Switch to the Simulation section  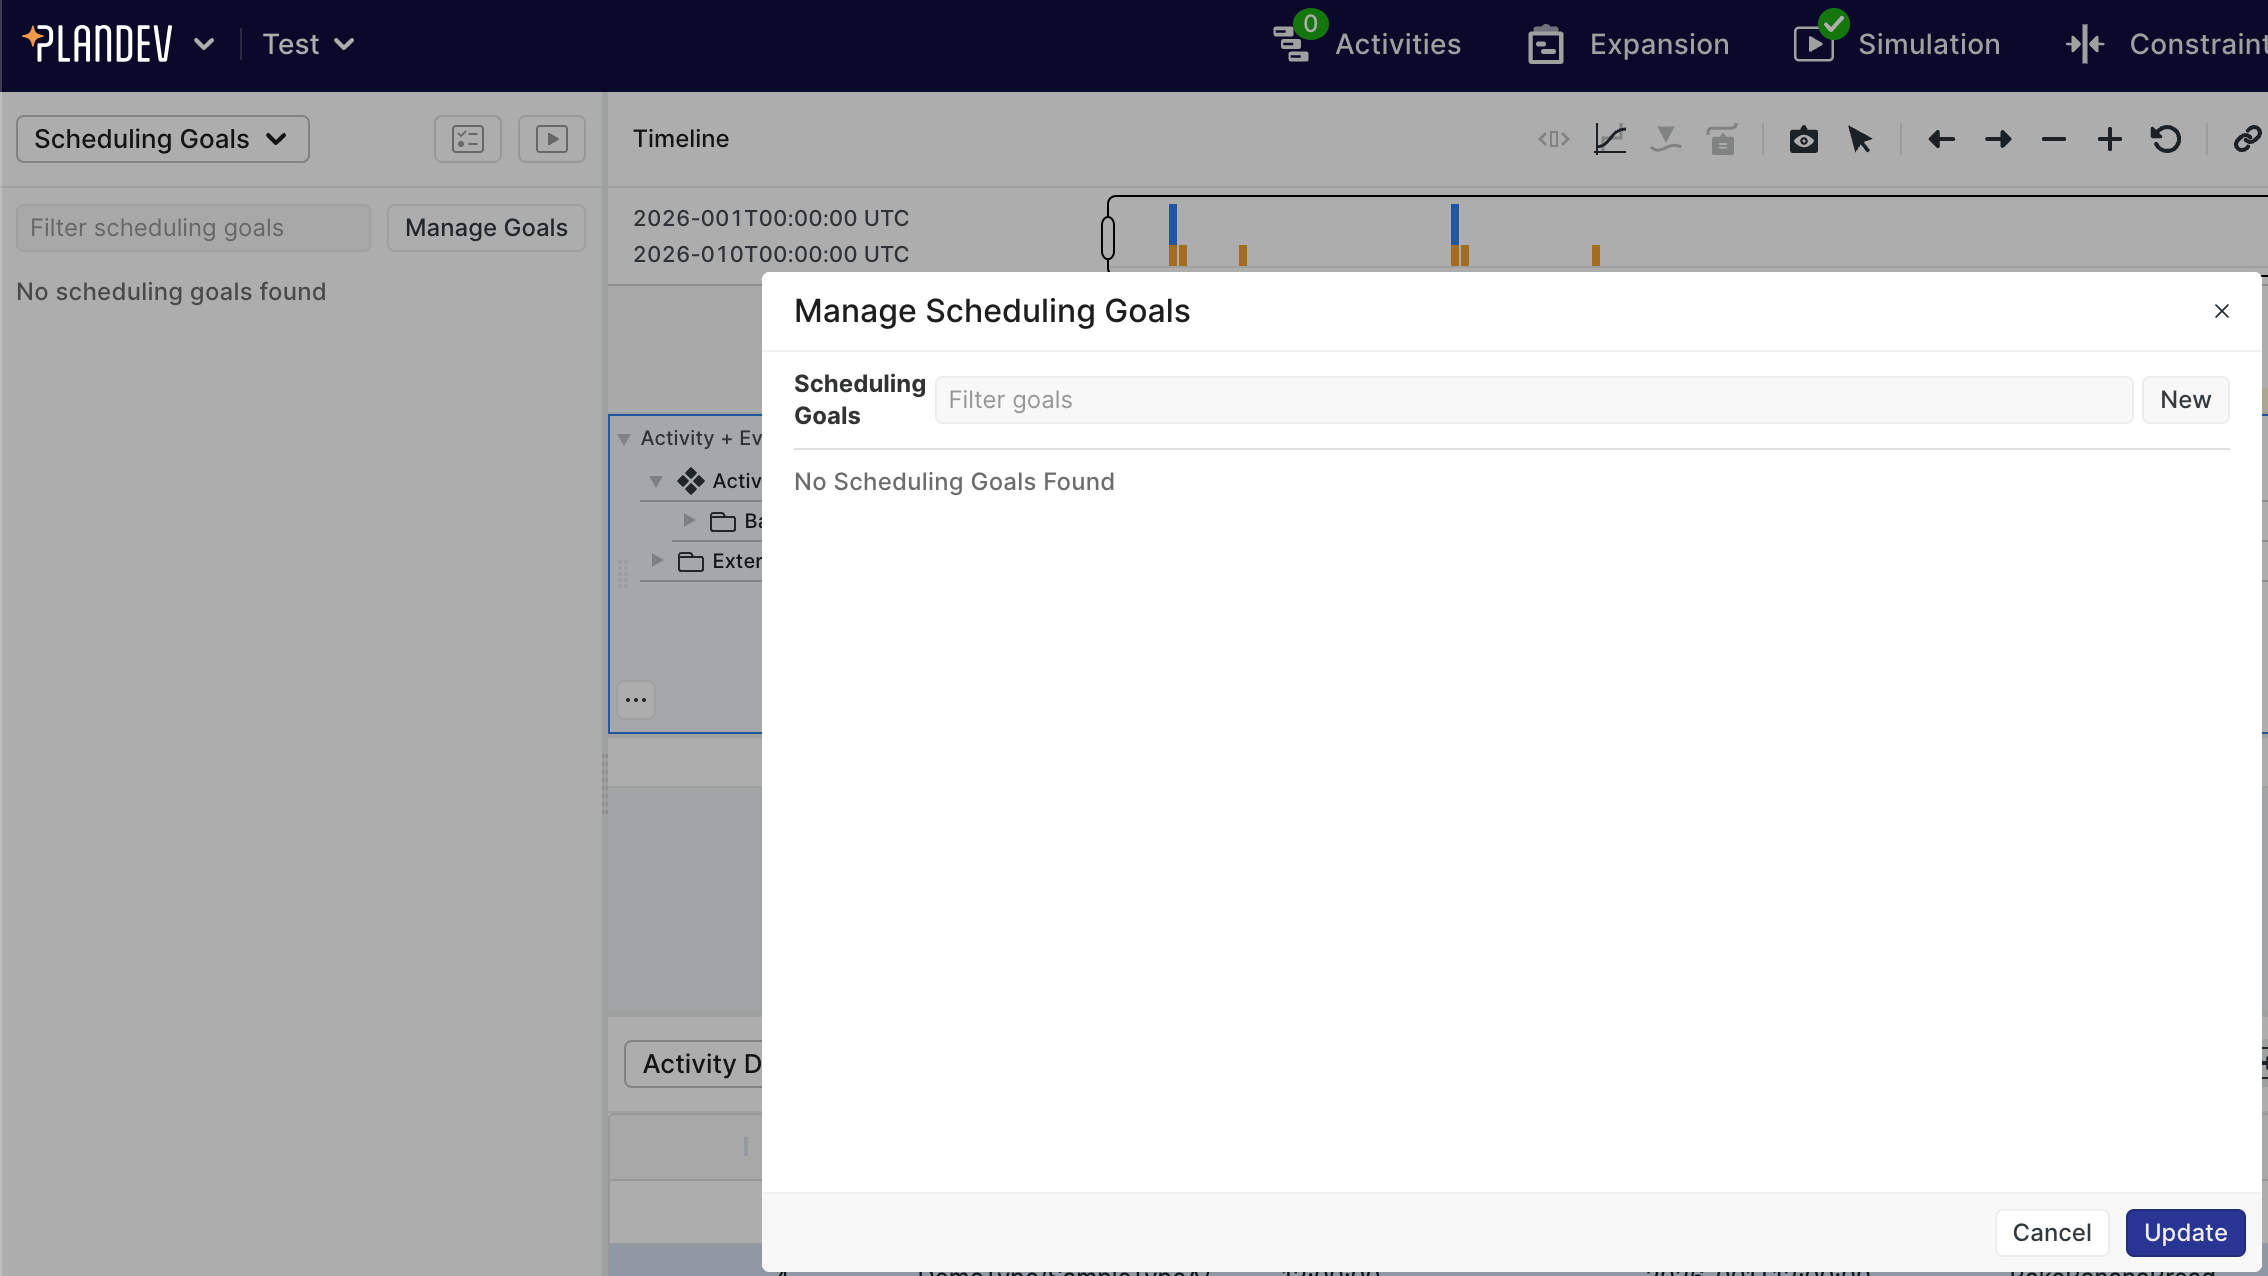pos(1896,44)
